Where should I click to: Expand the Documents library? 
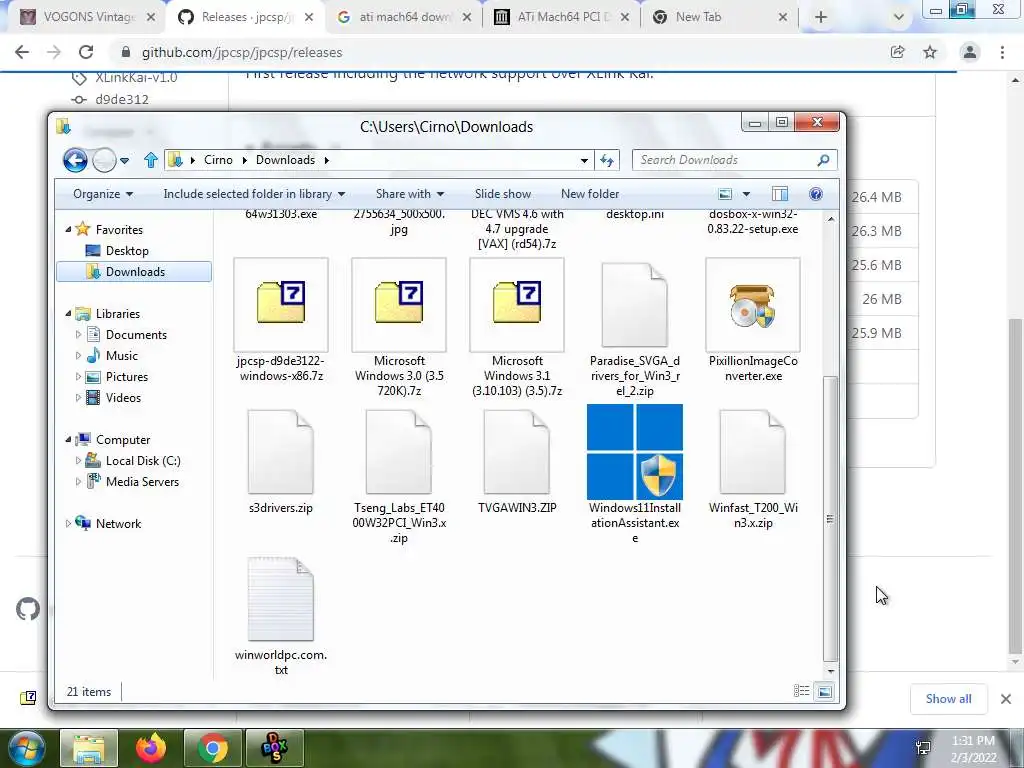coord(78,334)
